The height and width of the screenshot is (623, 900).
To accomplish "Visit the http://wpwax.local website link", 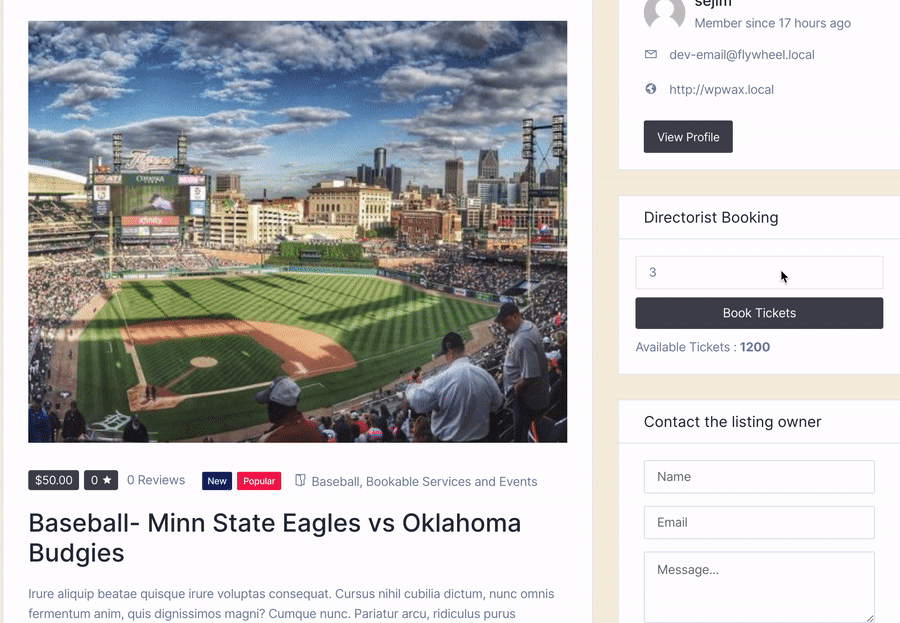I will point(721,90).
